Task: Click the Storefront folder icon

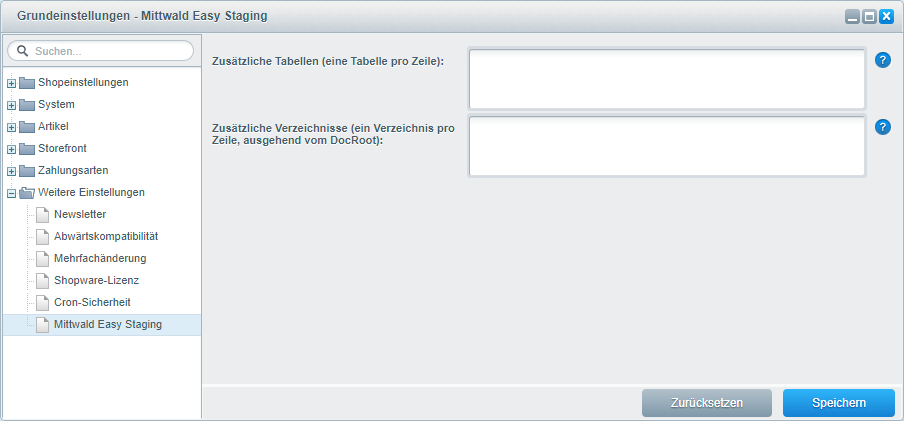Action: [x=27, y=149]
